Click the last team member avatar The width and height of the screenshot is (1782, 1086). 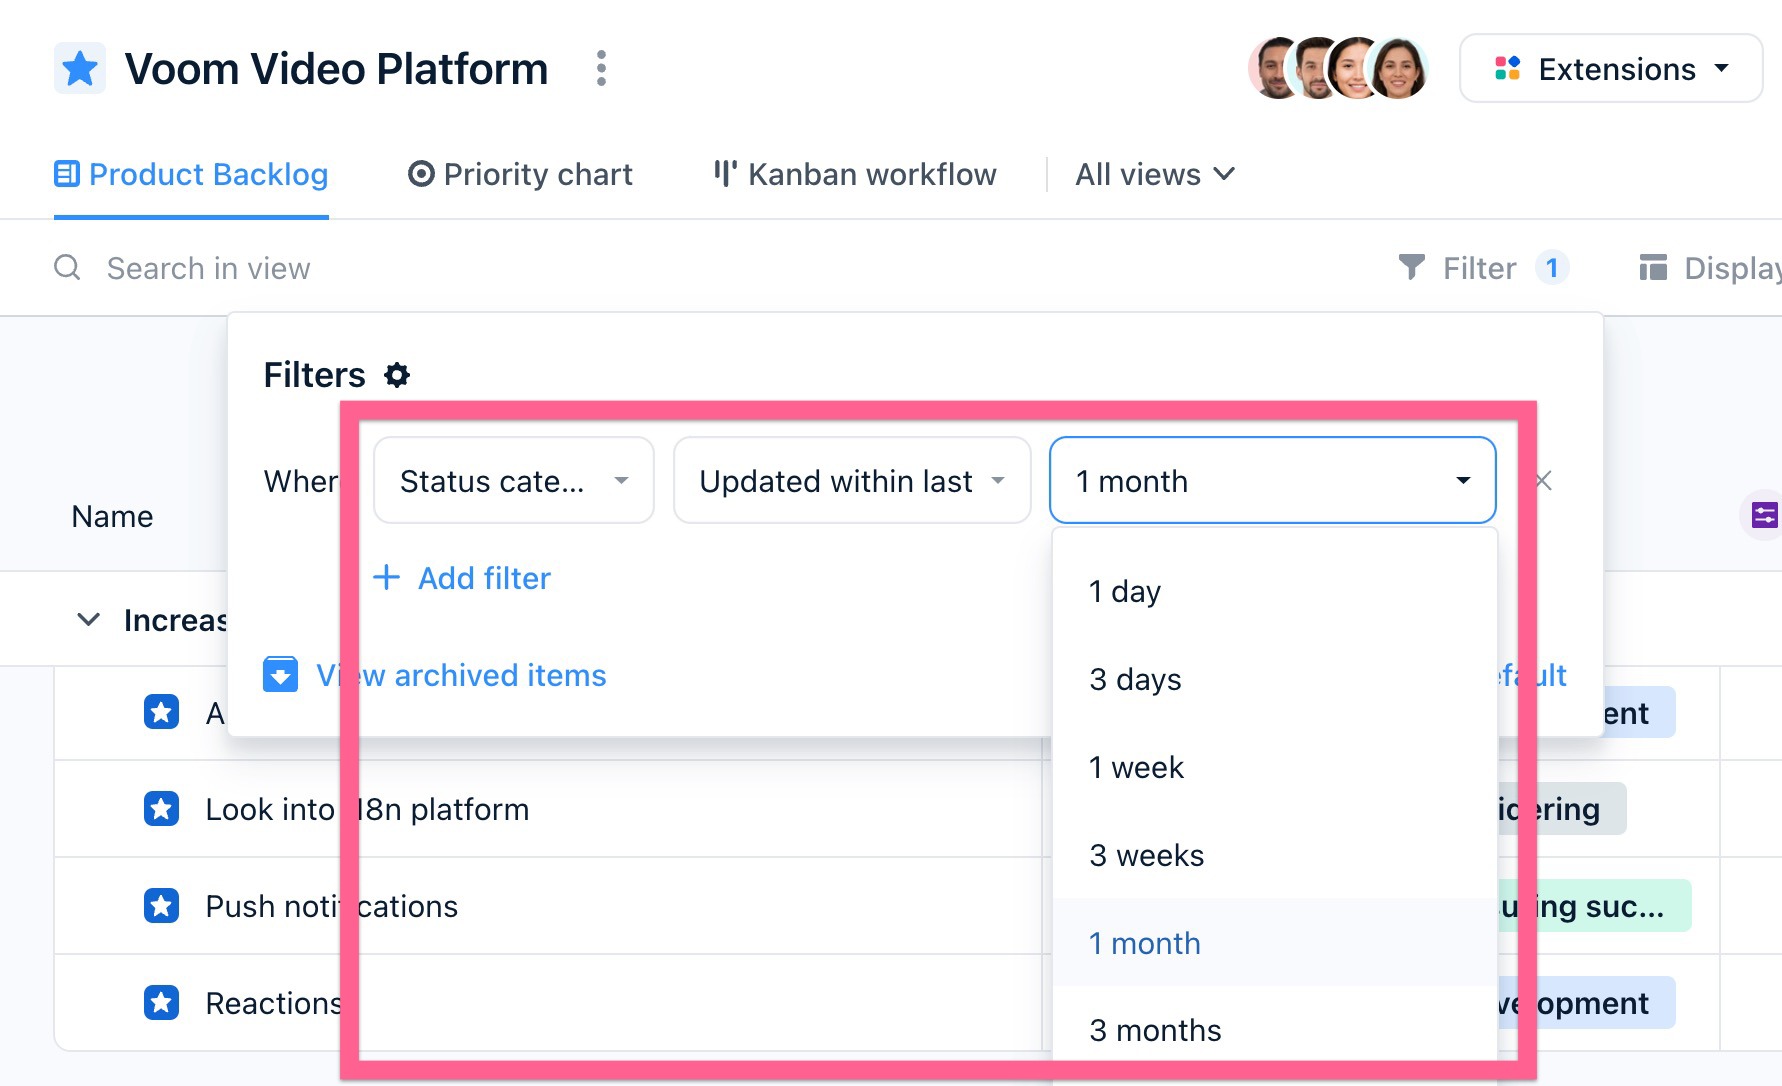1398,69
